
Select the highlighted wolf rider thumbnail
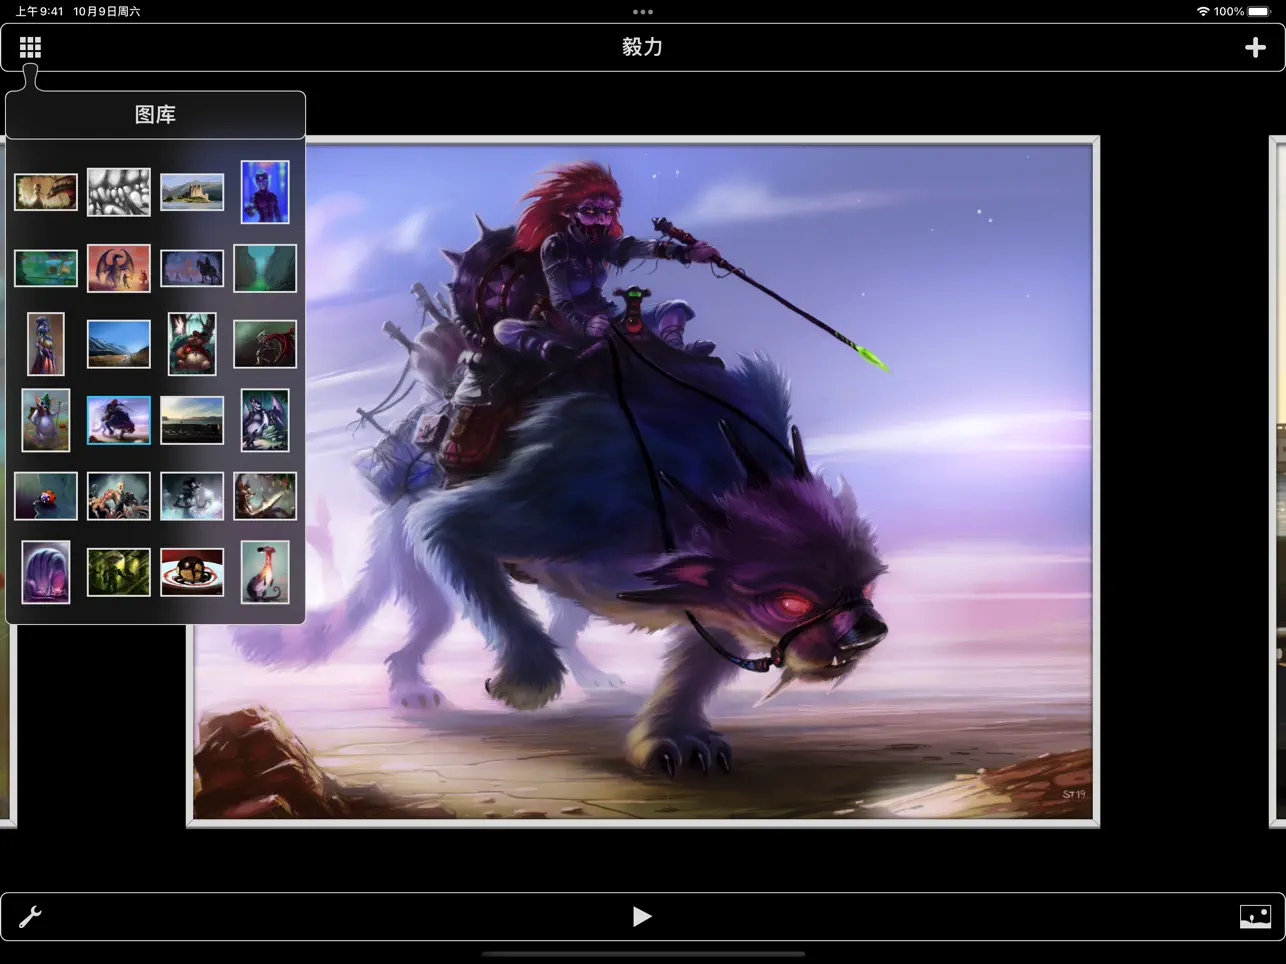[118, 419]
